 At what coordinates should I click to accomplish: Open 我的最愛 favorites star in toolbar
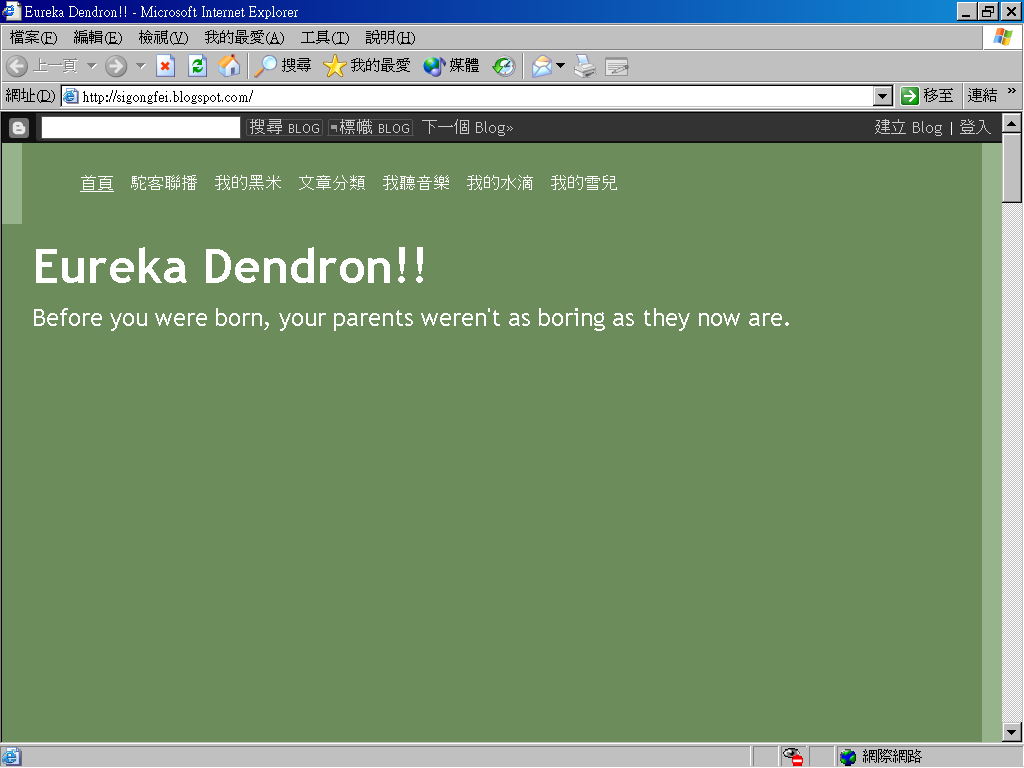(x=367, y=66)
